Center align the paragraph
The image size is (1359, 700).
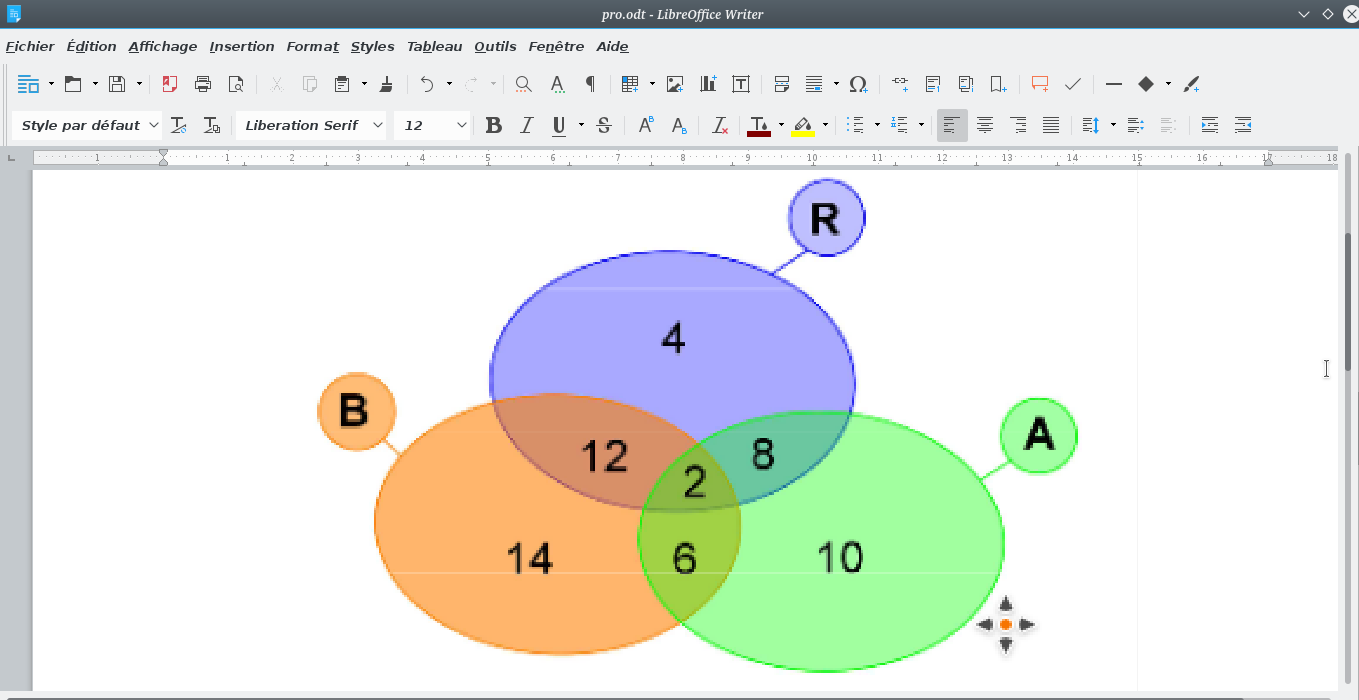pyautogui.click(x=985, y=125)
